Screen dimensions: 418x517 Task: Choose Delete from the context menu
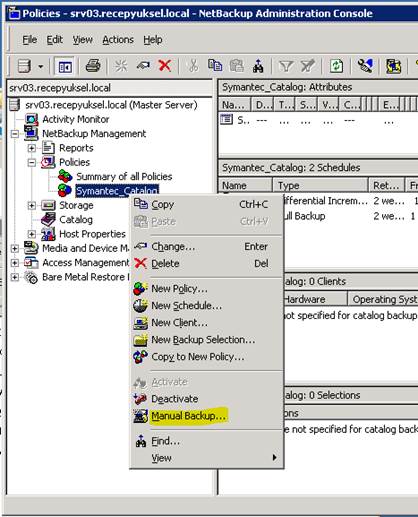(207, 264)
